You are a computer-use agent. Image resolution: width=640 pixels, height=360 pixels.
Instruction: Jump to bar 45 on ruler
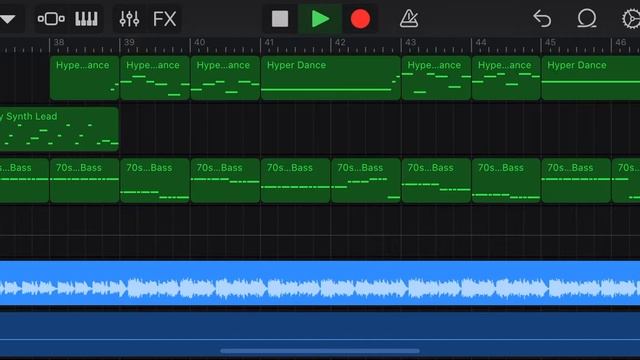coord(551,42)
